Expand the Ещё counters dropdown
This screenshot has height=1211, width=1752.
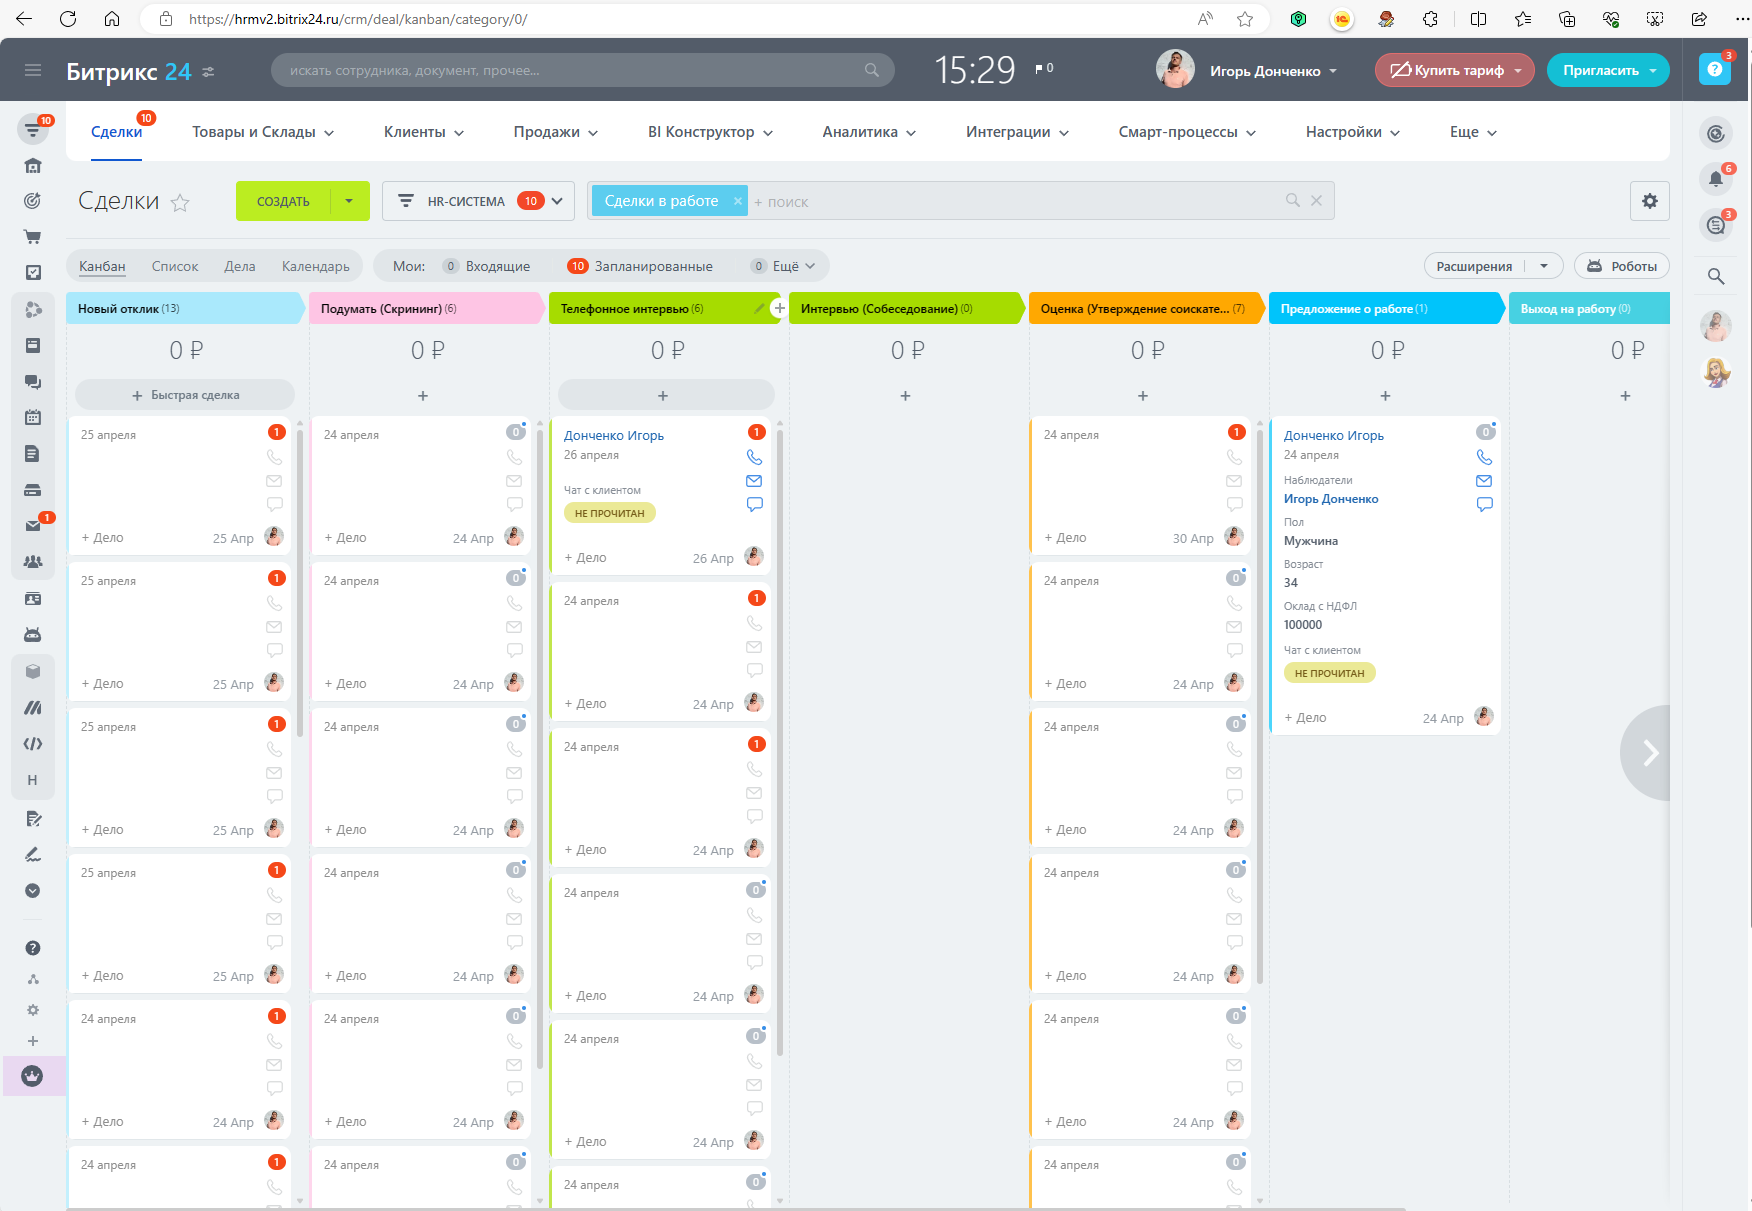(x=784, y=266)
